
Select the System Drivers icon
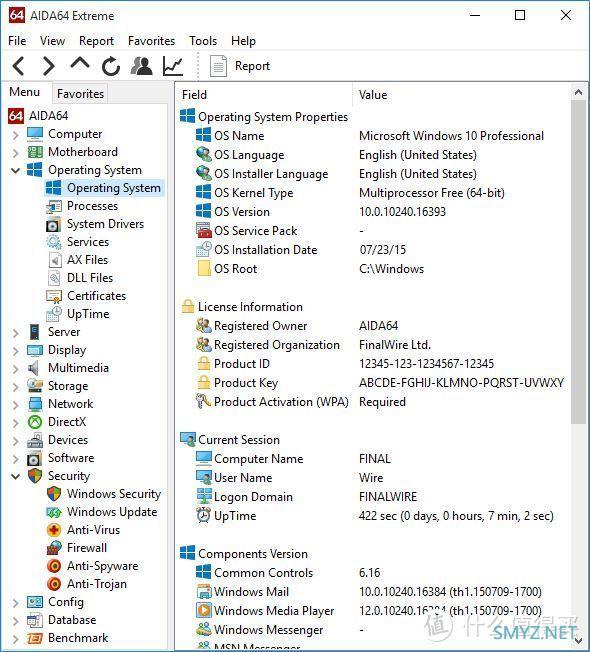click(x=54, y=224)
